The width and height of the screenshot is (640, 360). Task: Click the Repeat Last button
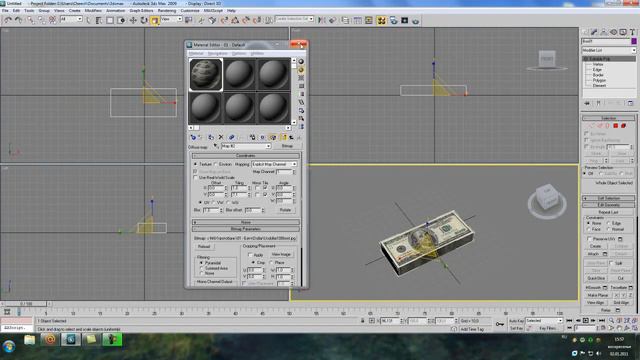point(608,212)
